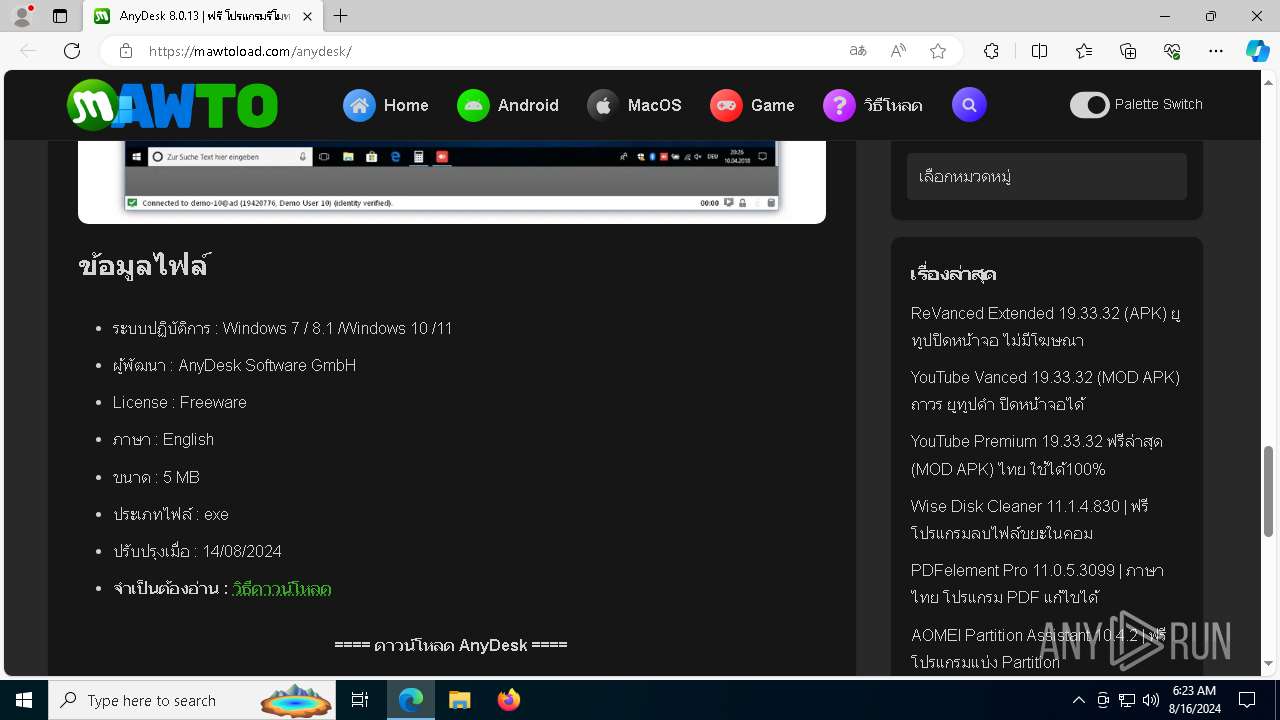Open the Windows Start menu
Viewport: 1280px width, 720px height.
(x=24, y=700)
